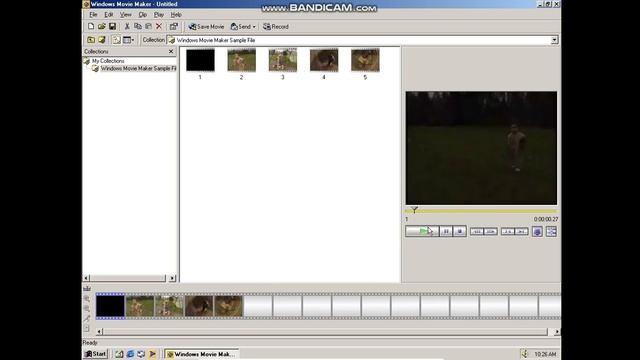Click the Windows Start button
The image size is (640, 360).
(96, 354)
